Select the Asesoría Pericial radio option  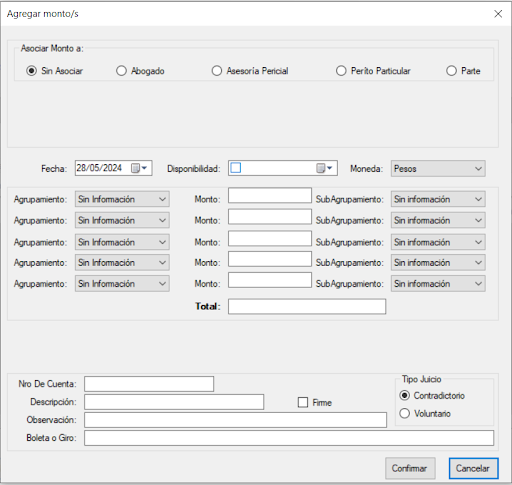pos(217,71)
